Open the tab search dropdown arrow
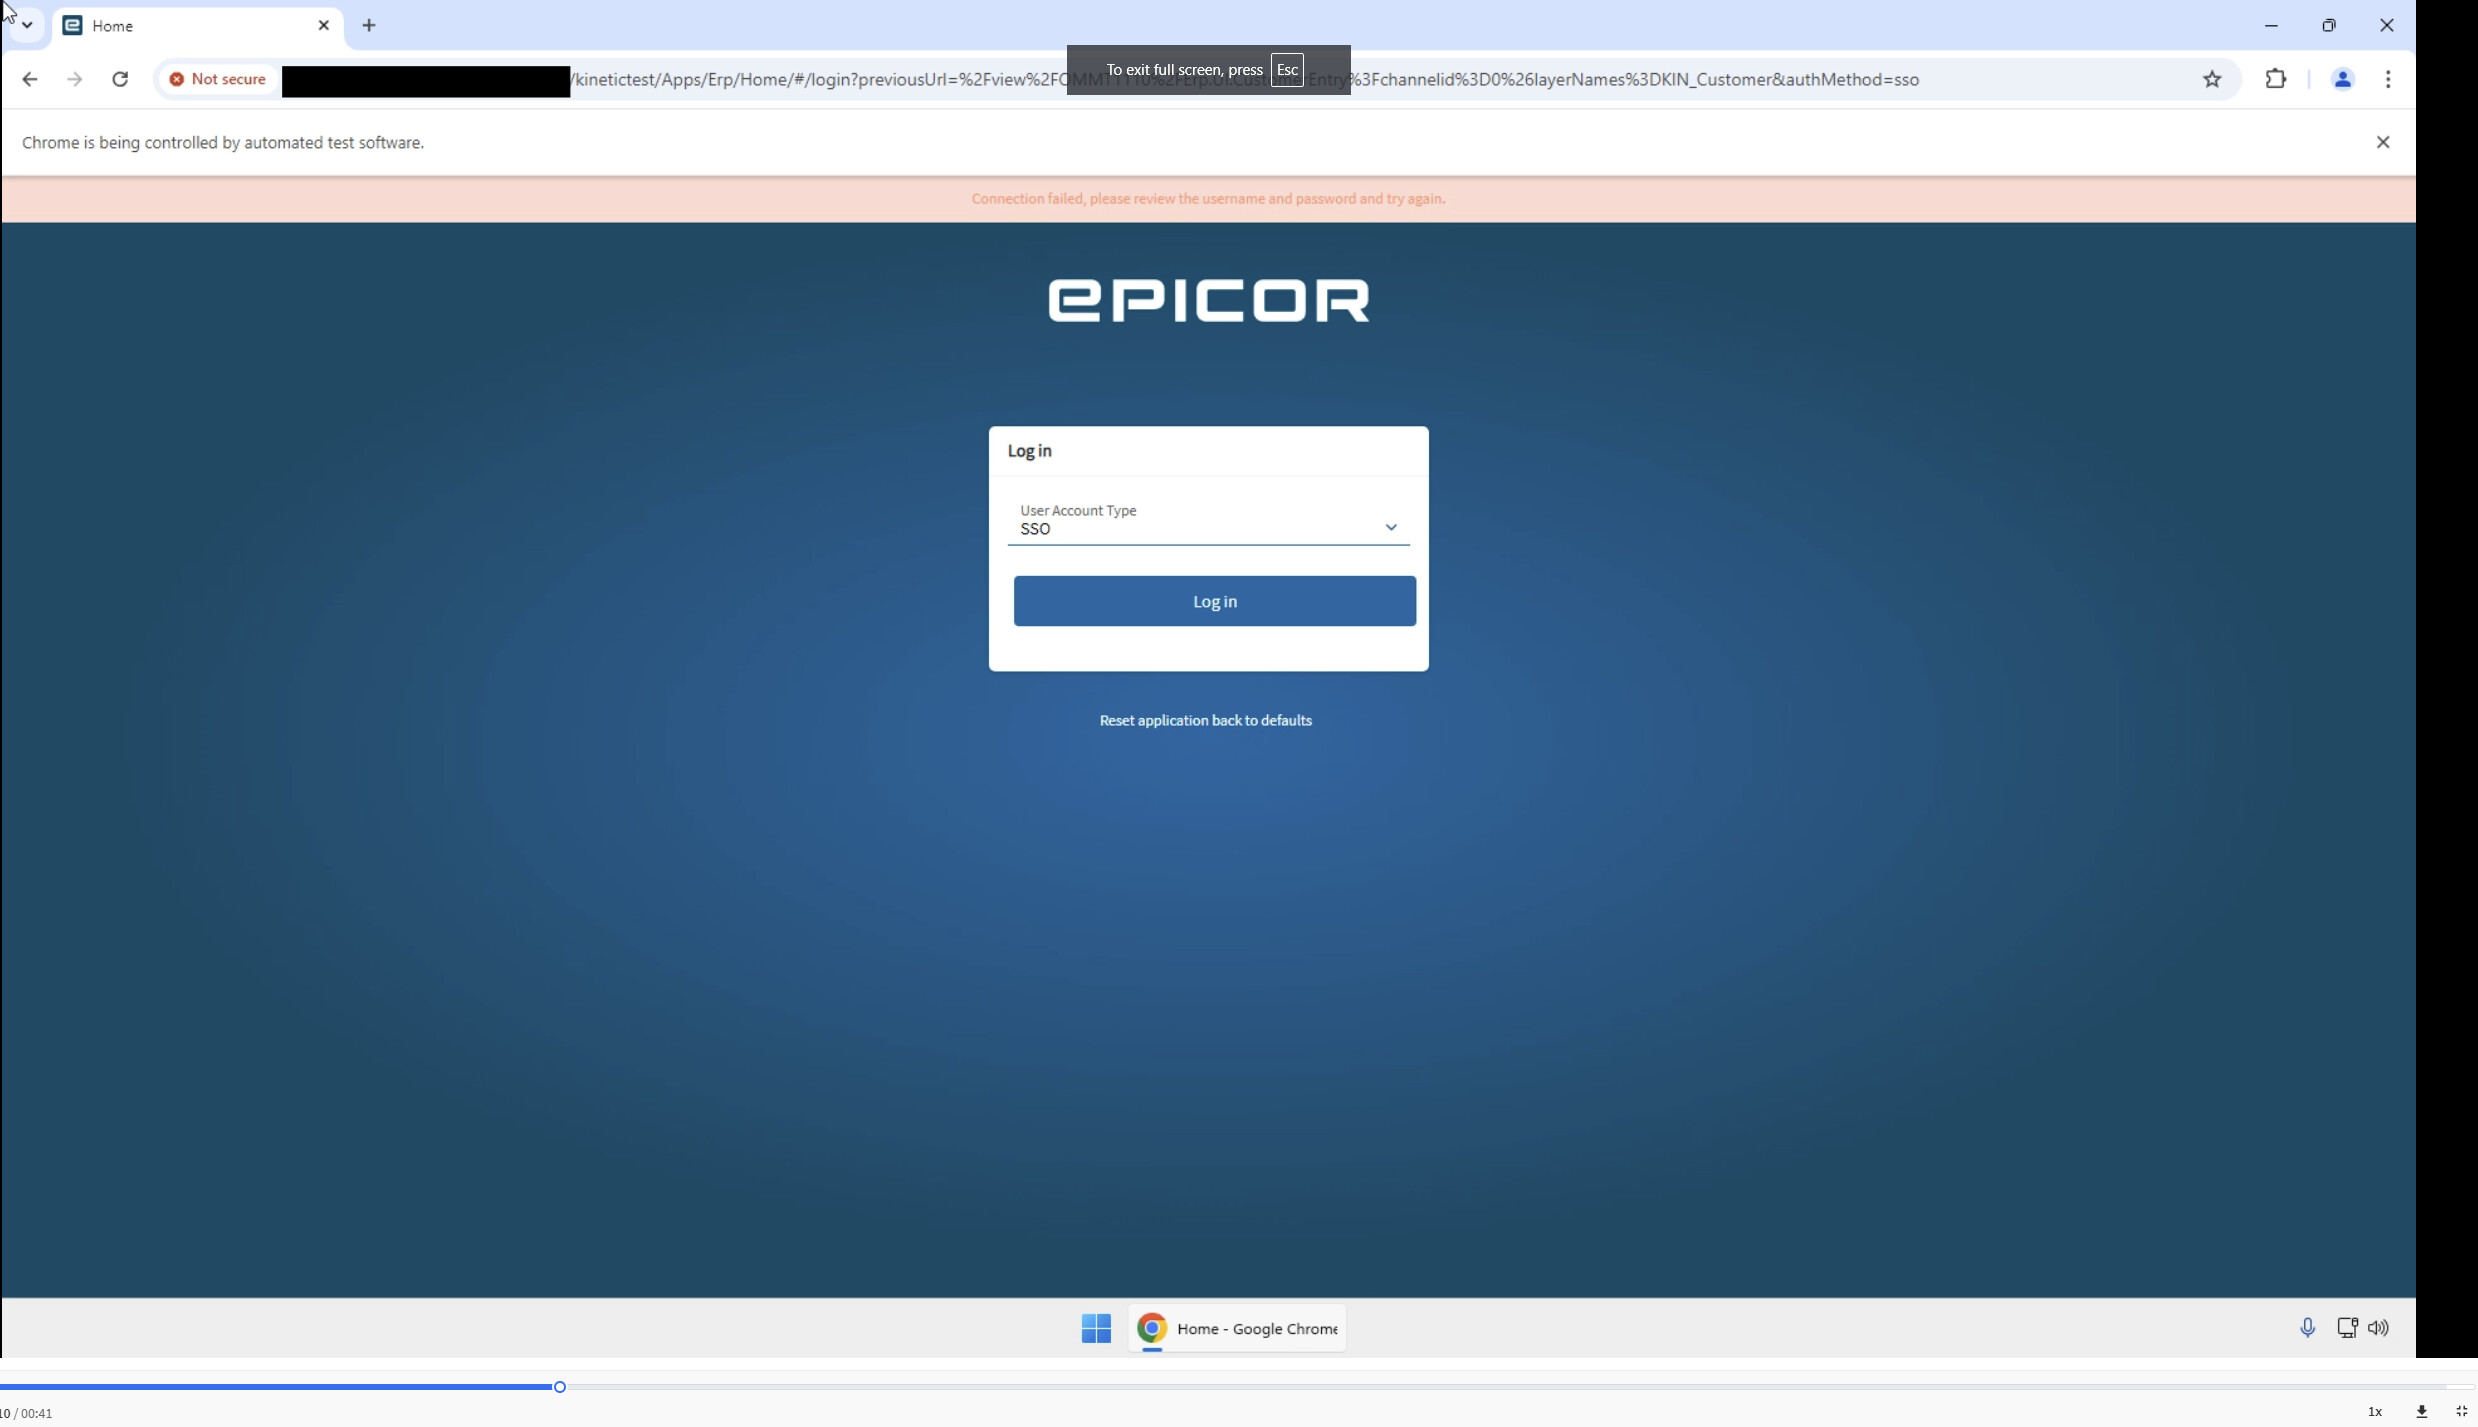 click(x=27, y=25)
